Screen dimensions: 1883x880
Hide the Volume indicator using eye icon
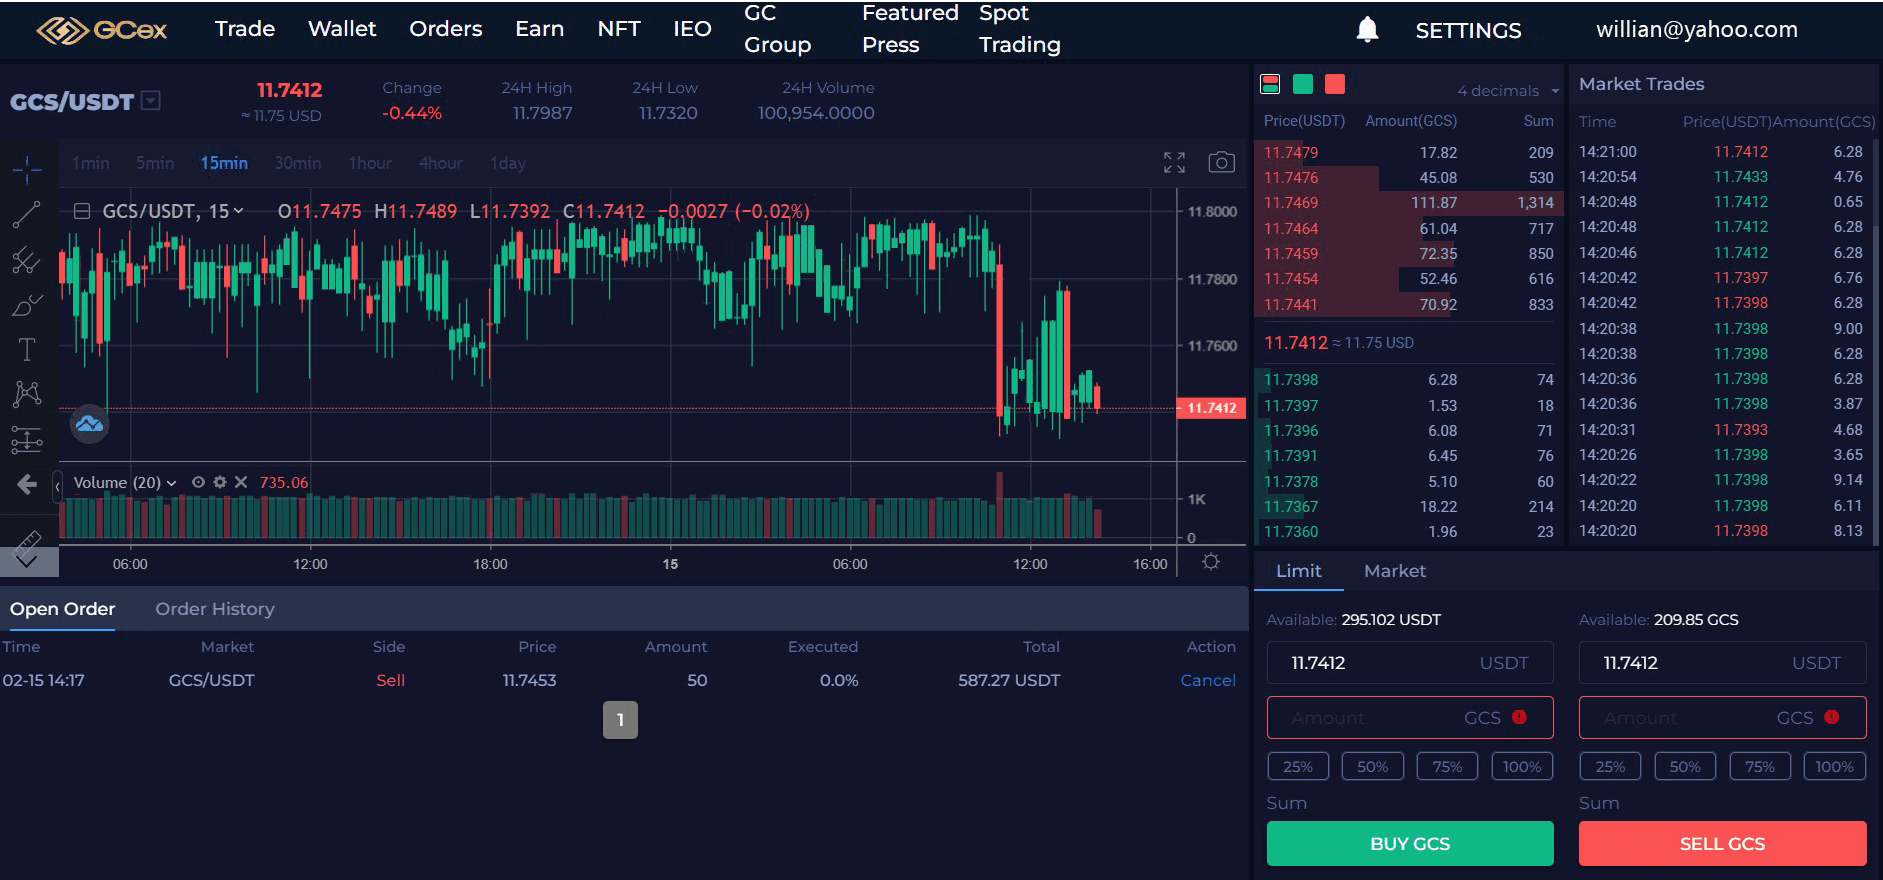(x=198, y=482)
